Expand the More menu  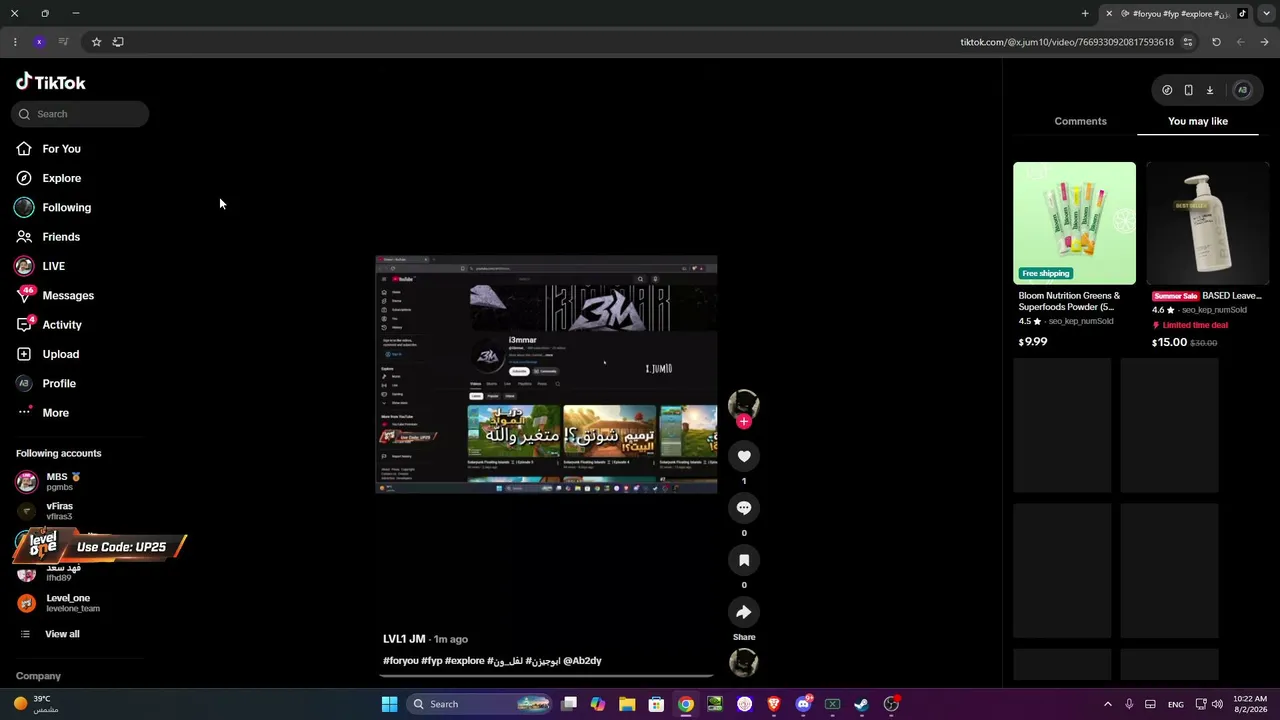click(x=55, y=413)
